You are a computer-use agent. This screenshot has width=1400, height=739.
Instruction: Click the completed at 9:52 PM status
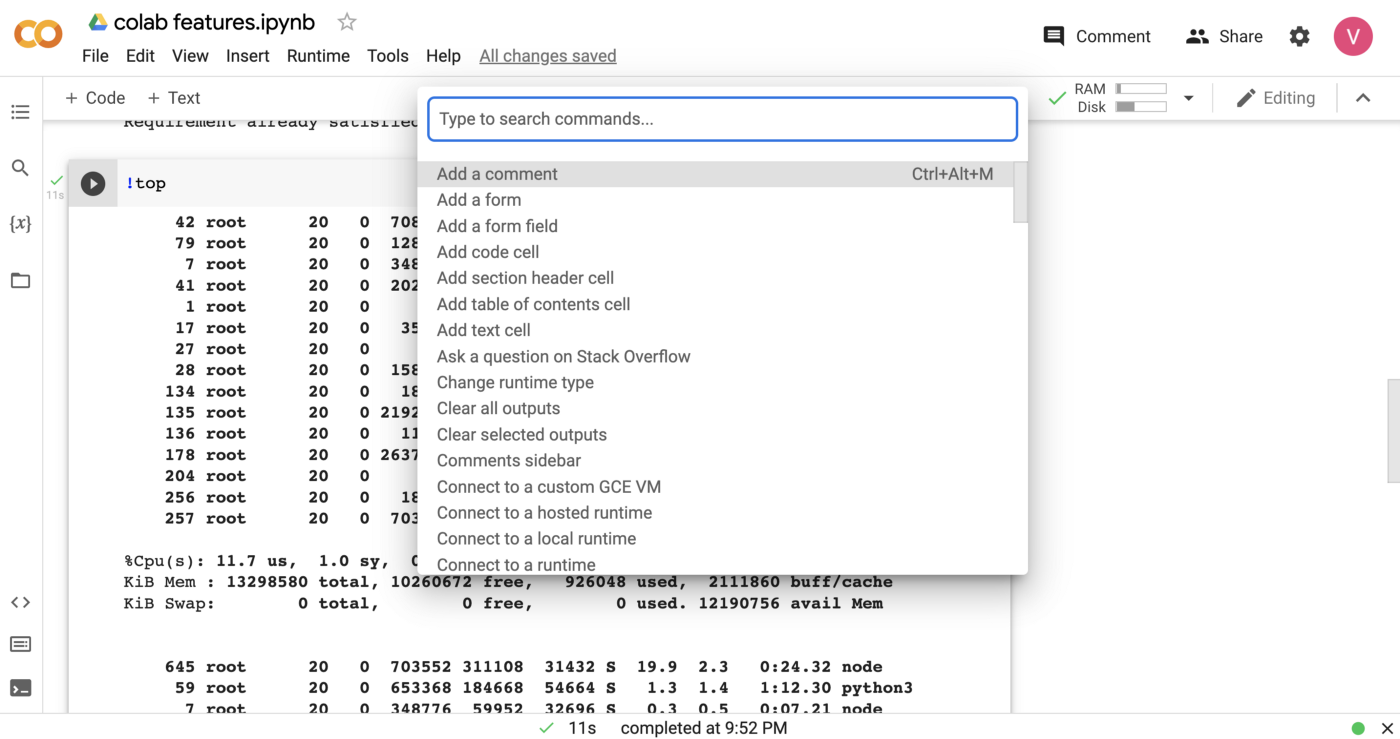pyautogui.click(x=704, y=728)
